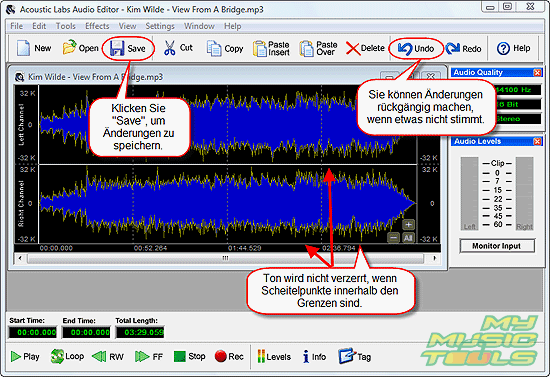Click the Right level meter

(524, 194)
